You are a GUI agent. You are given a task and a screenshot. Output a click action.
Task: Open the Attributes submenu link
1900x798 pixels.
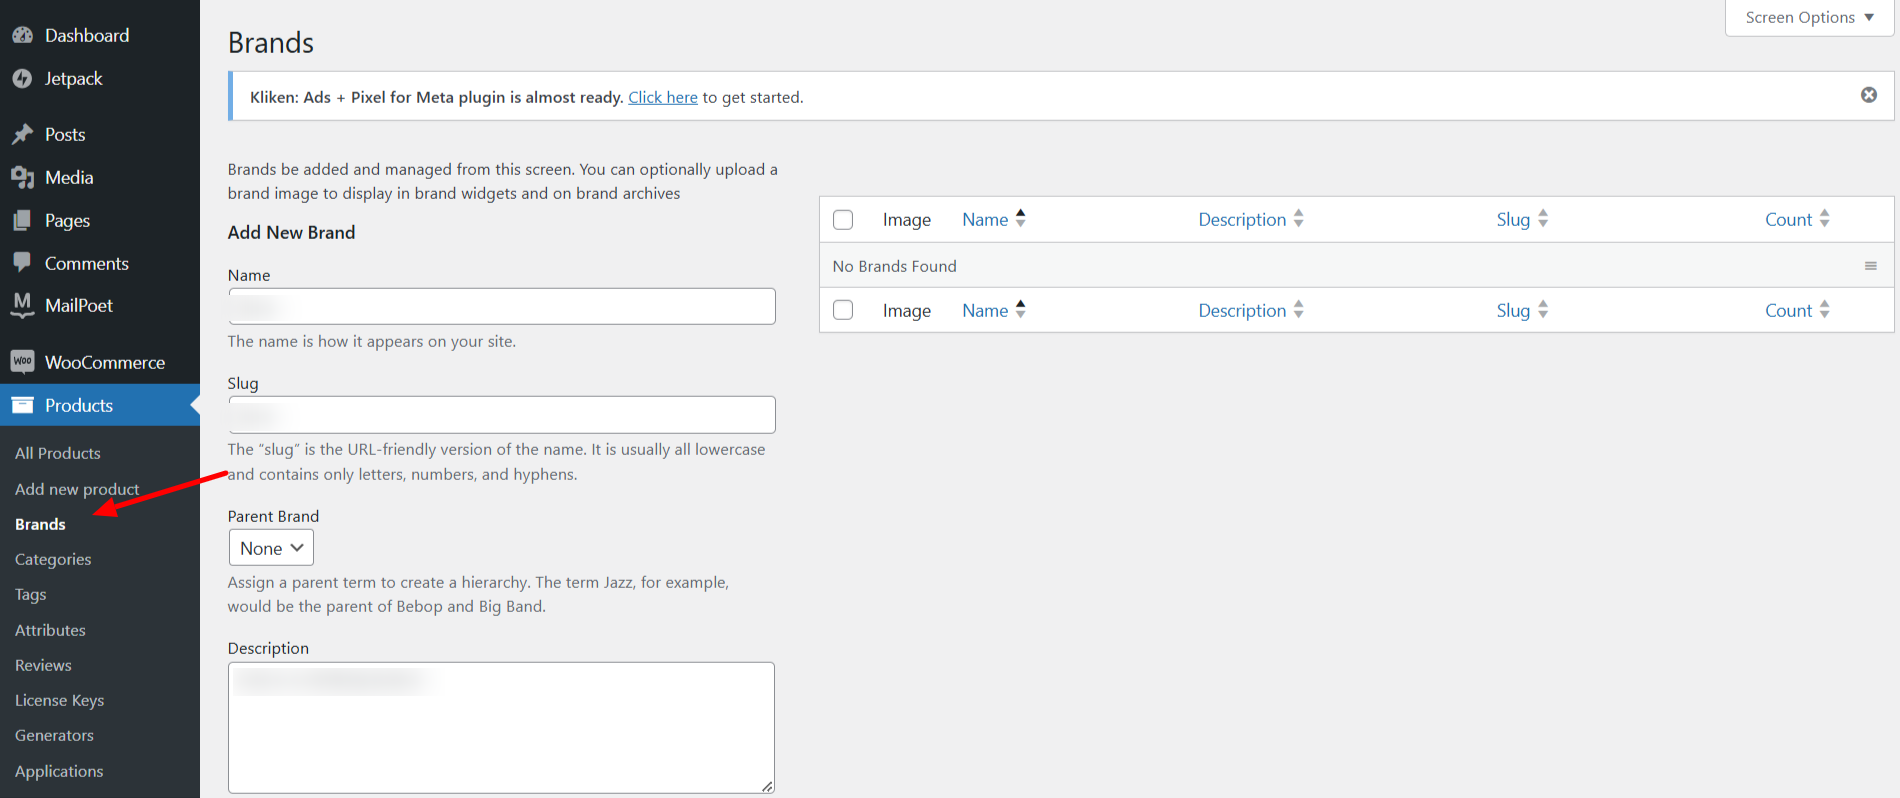click(50, 630)
